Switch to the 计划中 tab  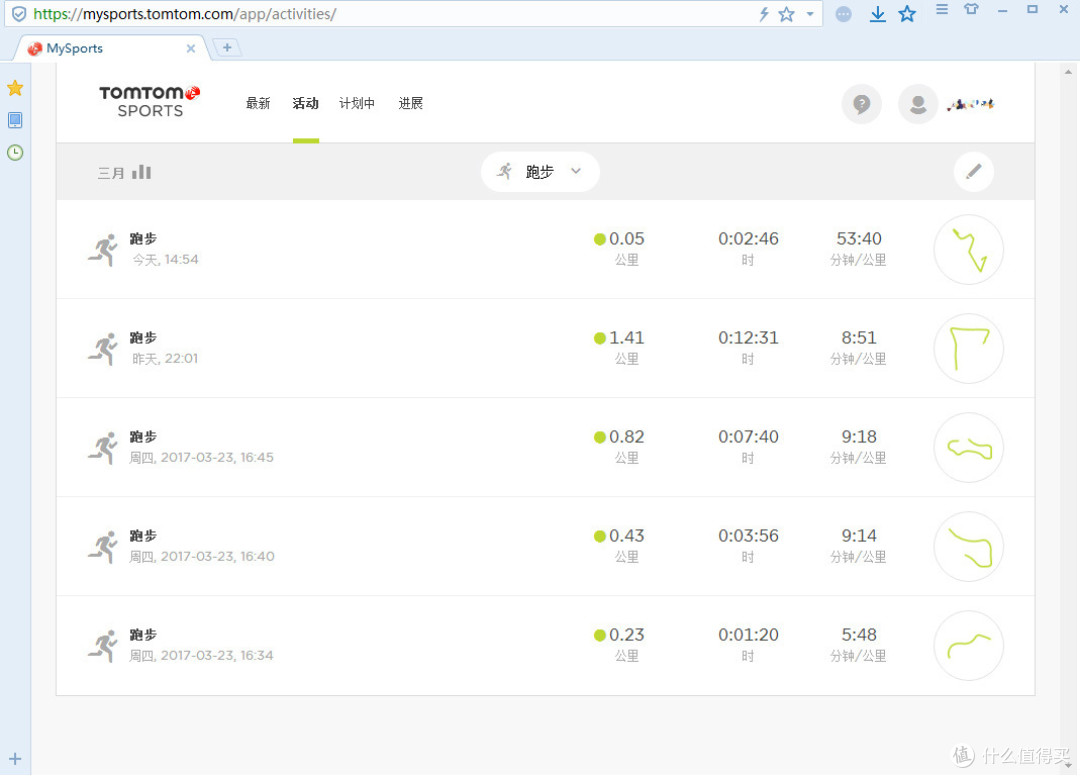357,103
